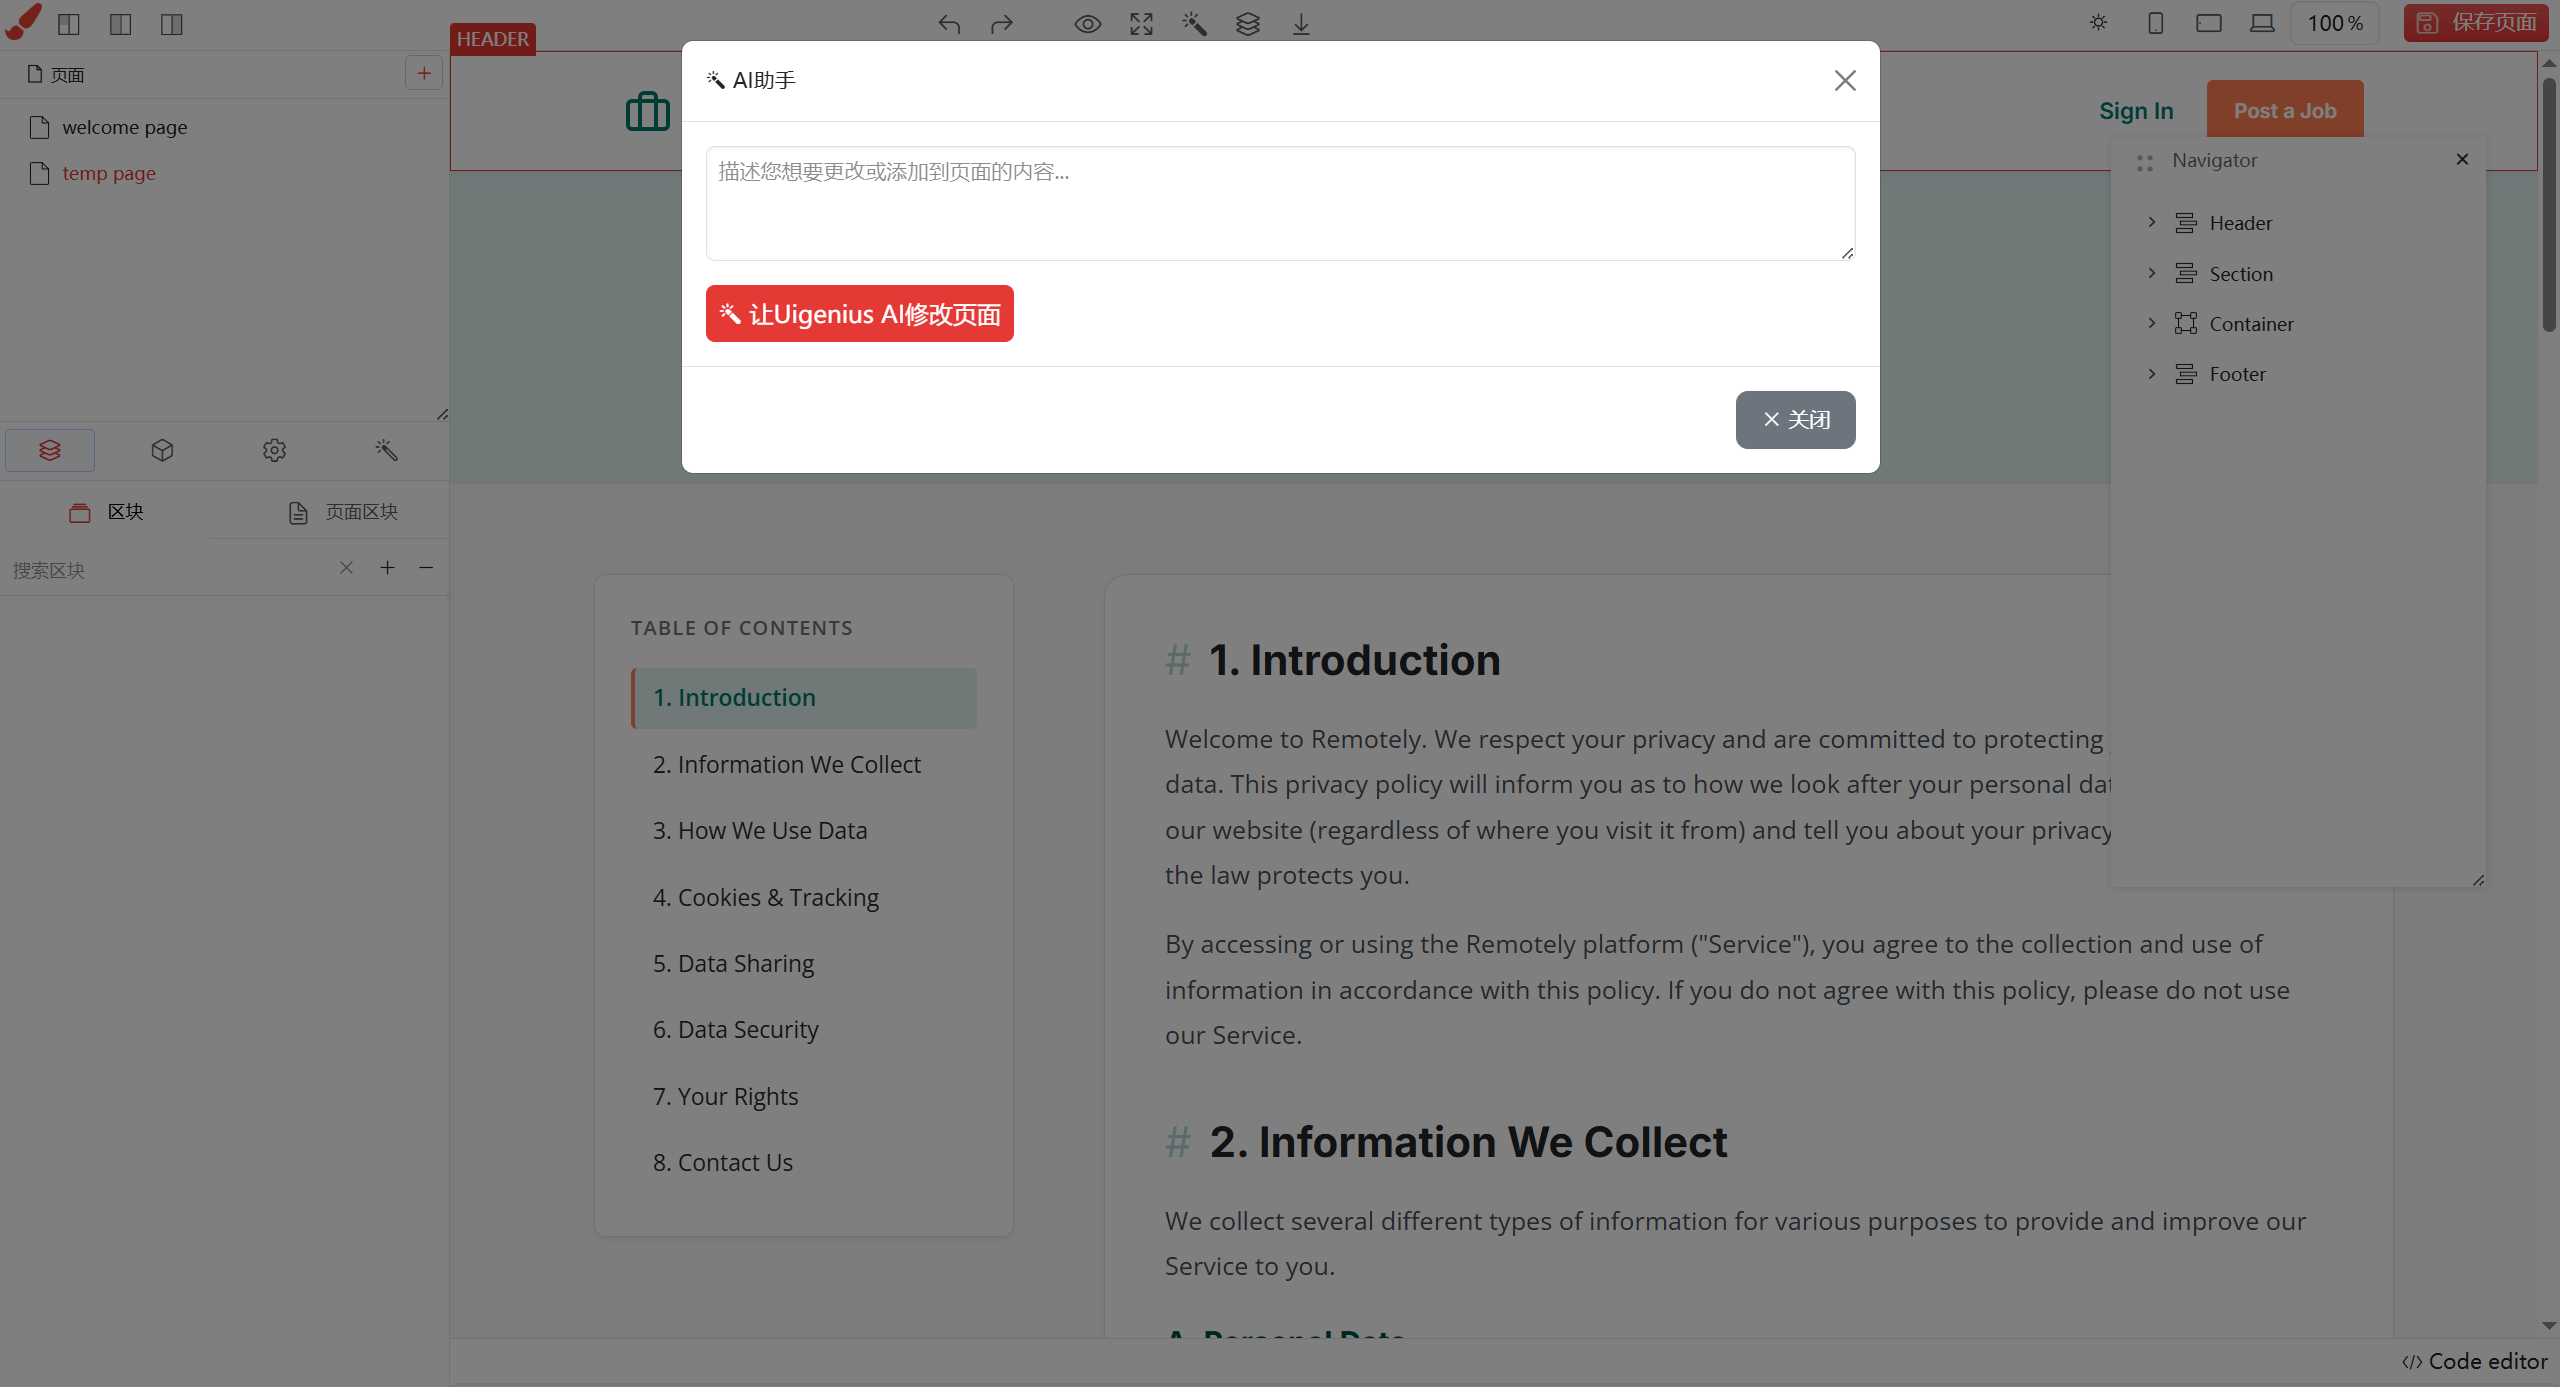Screen dimensions: 2560x1387
Task: Click the 关闭 button in dialog
Action: pyautogui.click(x=1795, y=420)
